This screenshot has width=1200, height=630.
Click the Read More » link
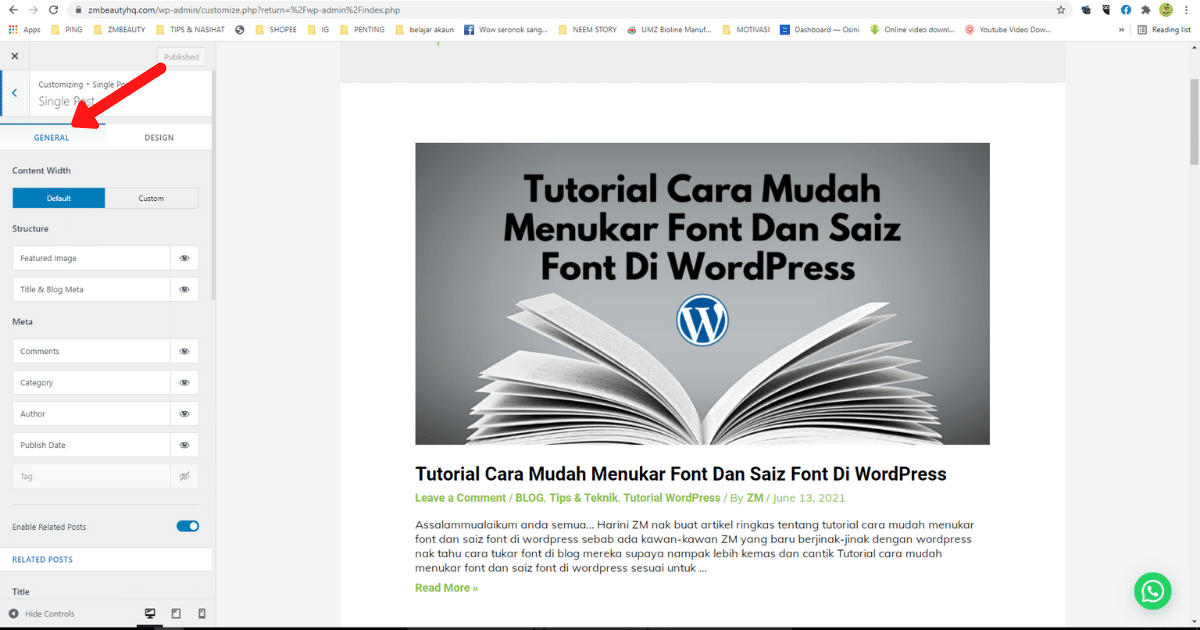tap(446, 587)
